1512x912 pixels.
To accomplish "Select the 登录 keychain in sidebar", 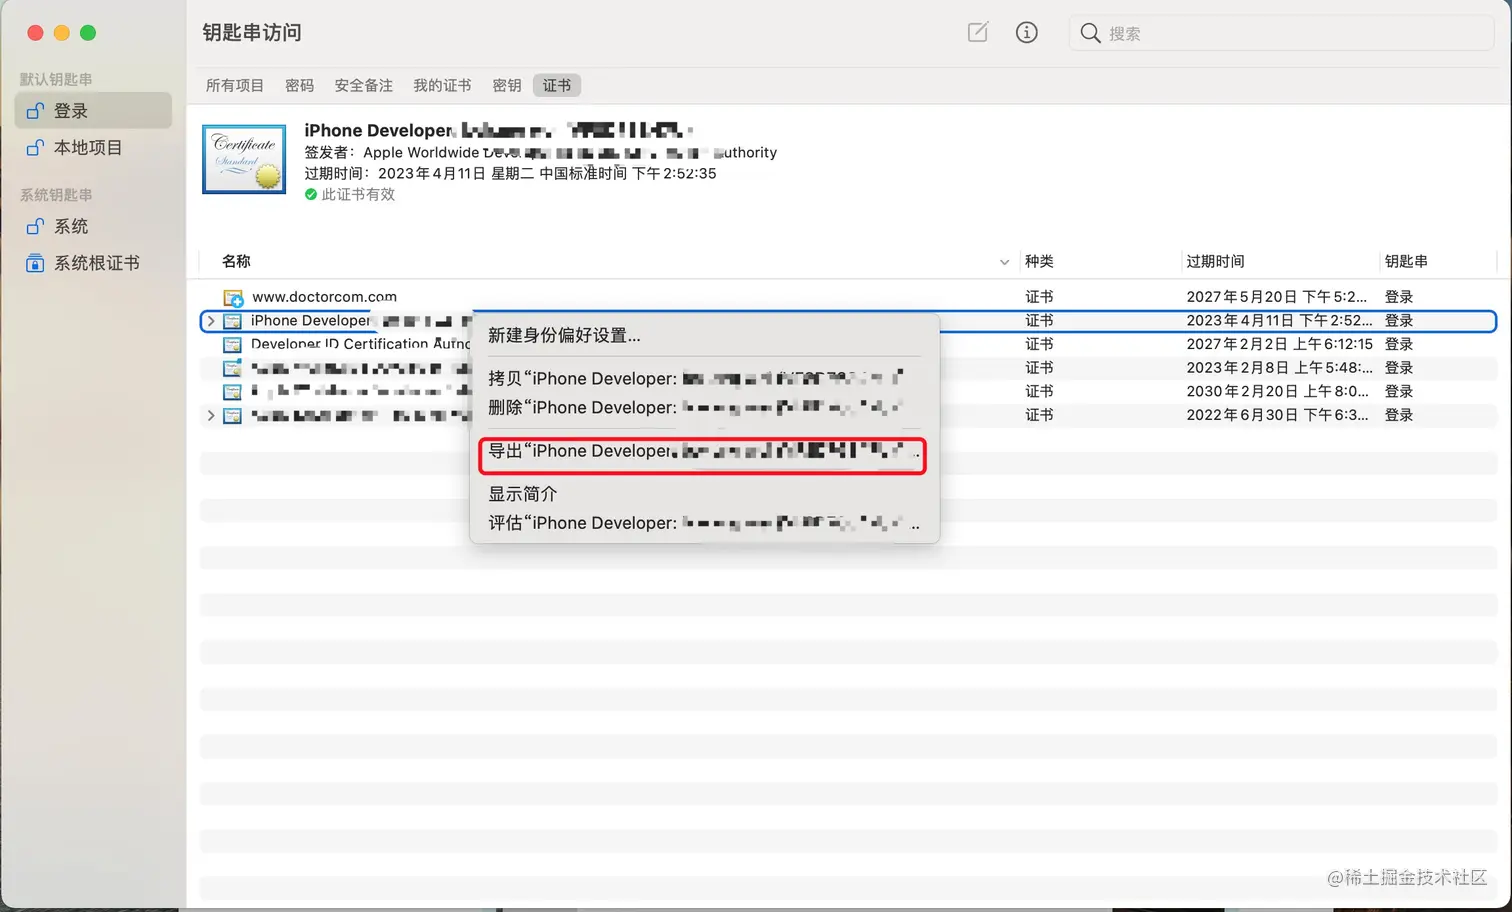I will 93,110.
